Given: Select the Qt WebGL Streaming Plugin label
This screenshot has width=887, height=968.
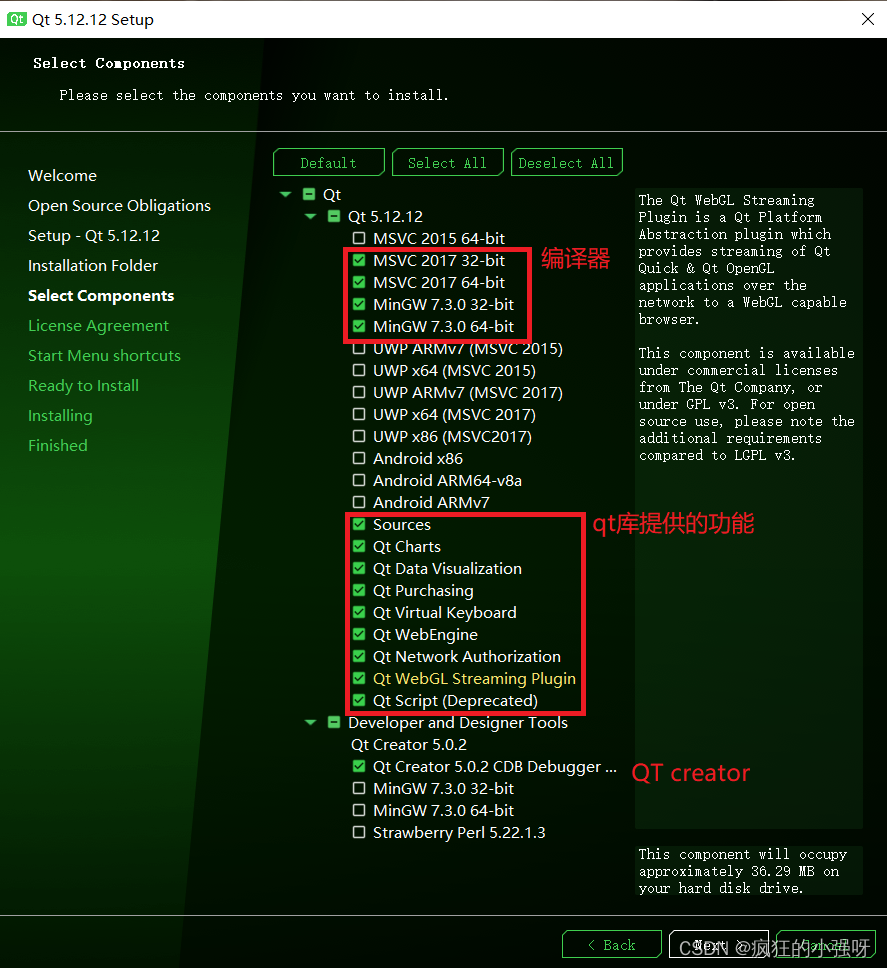Looking at the screenshot, I should (x=474, y=678).
